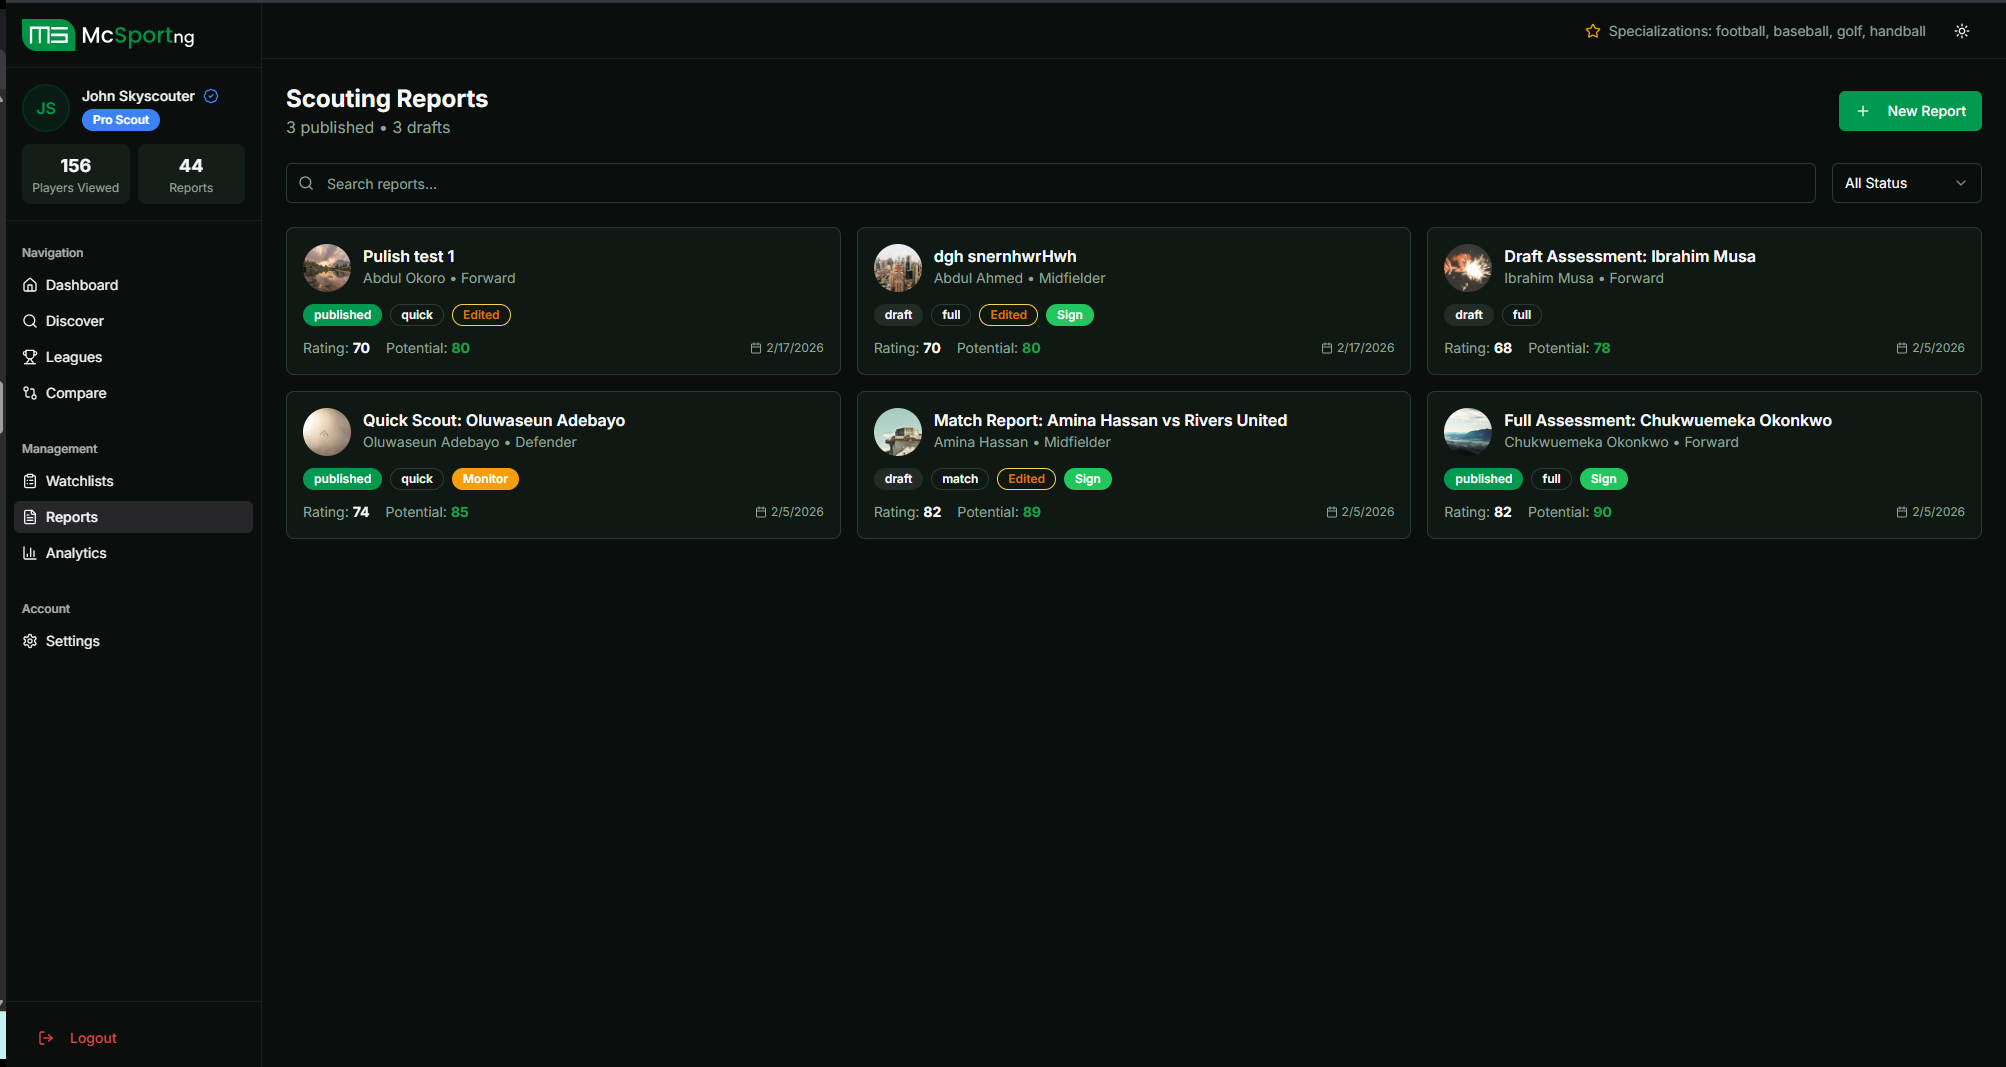
Task: Click the McSporting logo icon
Action: pos(48,35)
